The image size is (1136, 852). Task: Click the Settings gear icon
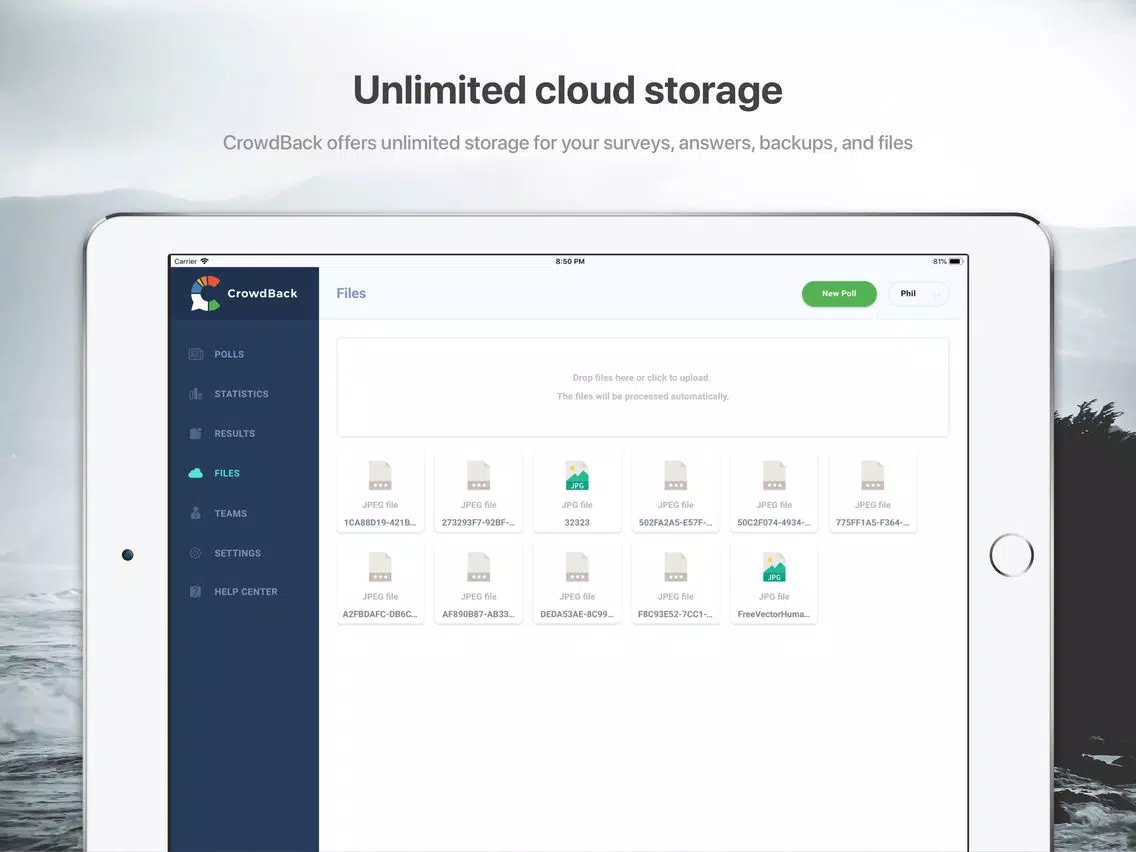pos(196,553)
